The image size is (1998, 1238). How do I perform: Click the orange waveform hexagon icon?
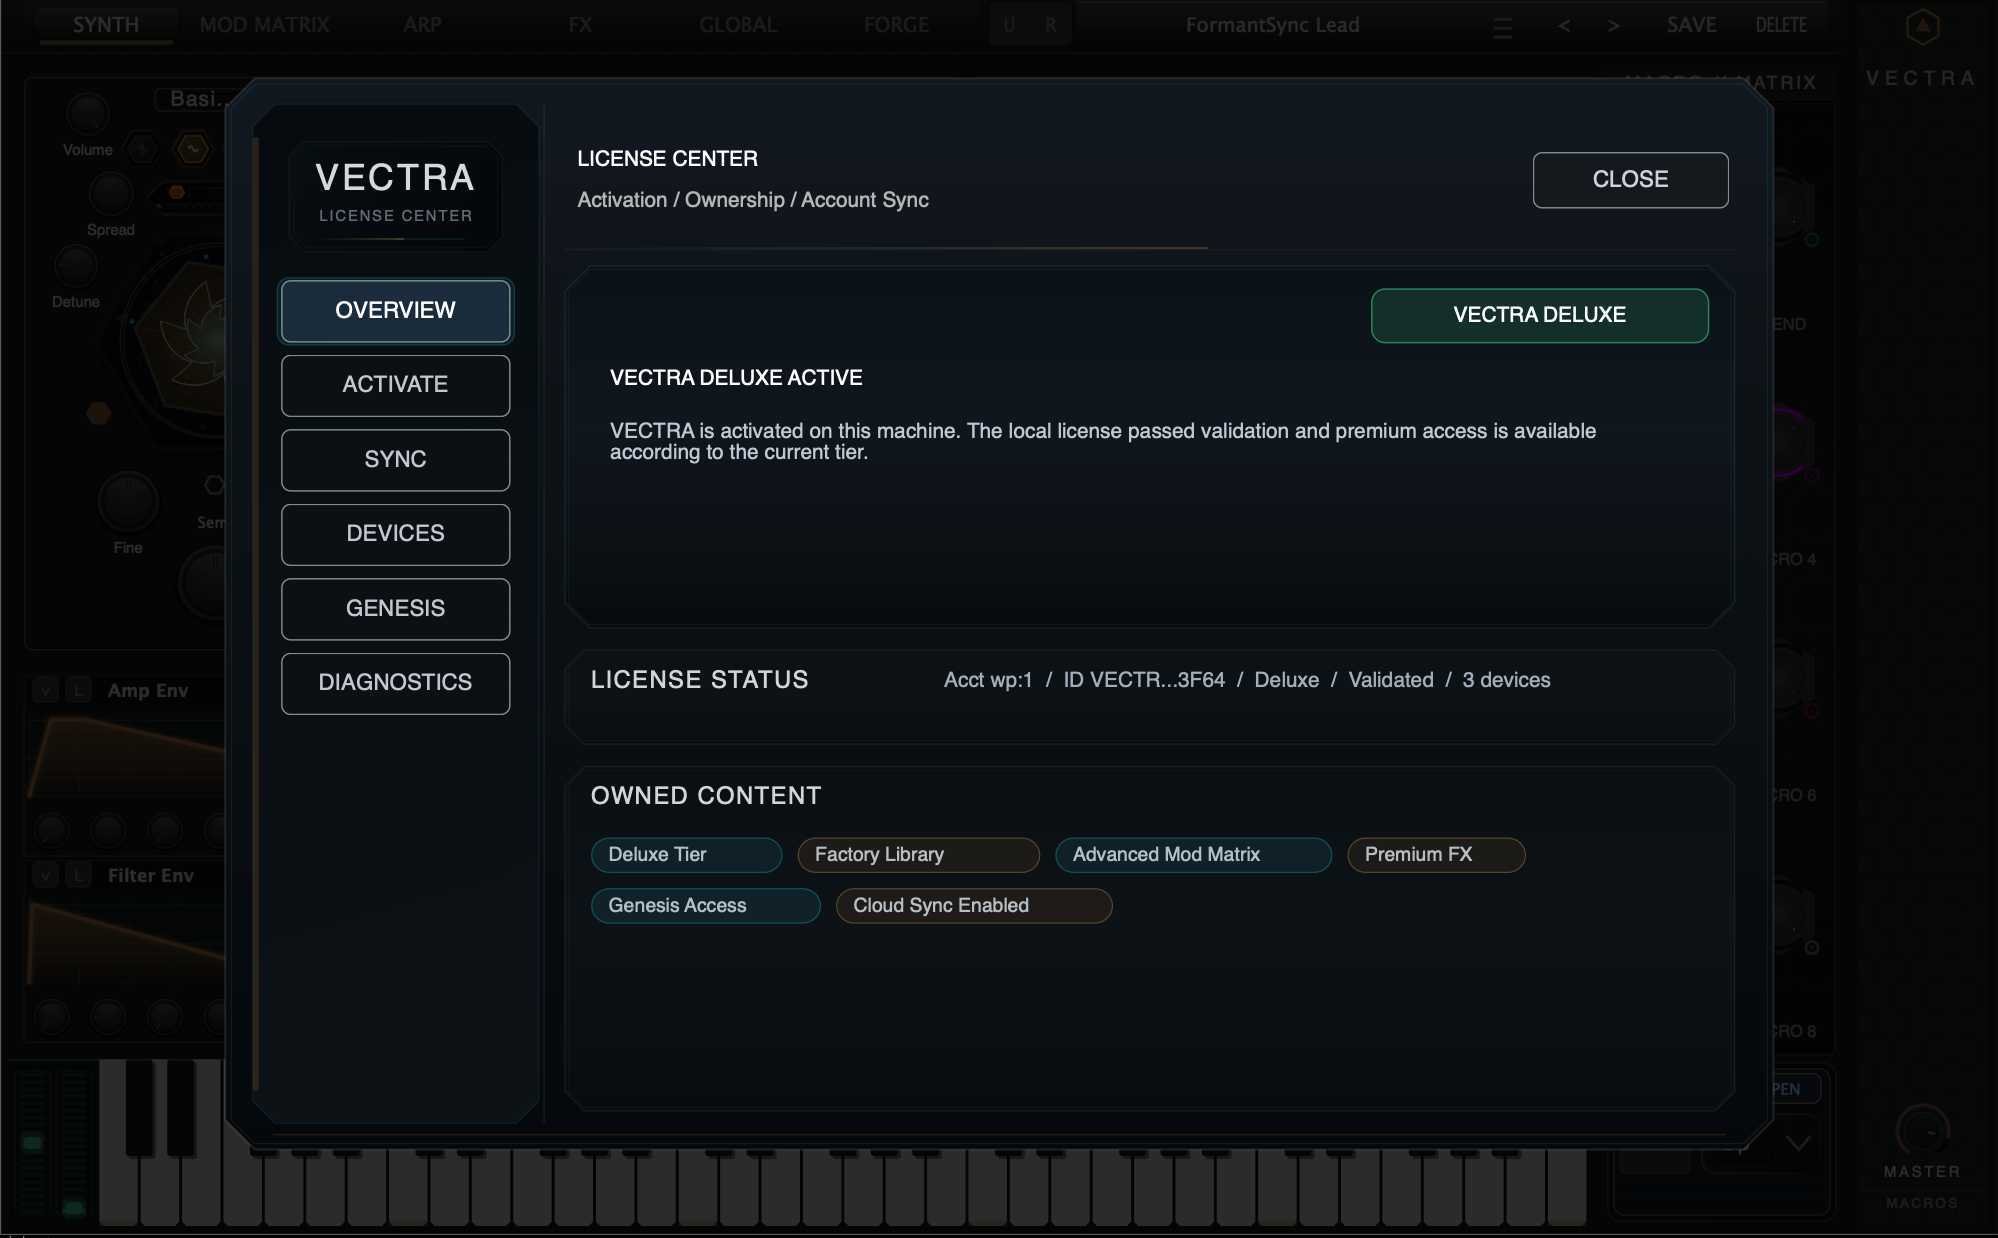(x=192, y=150)
